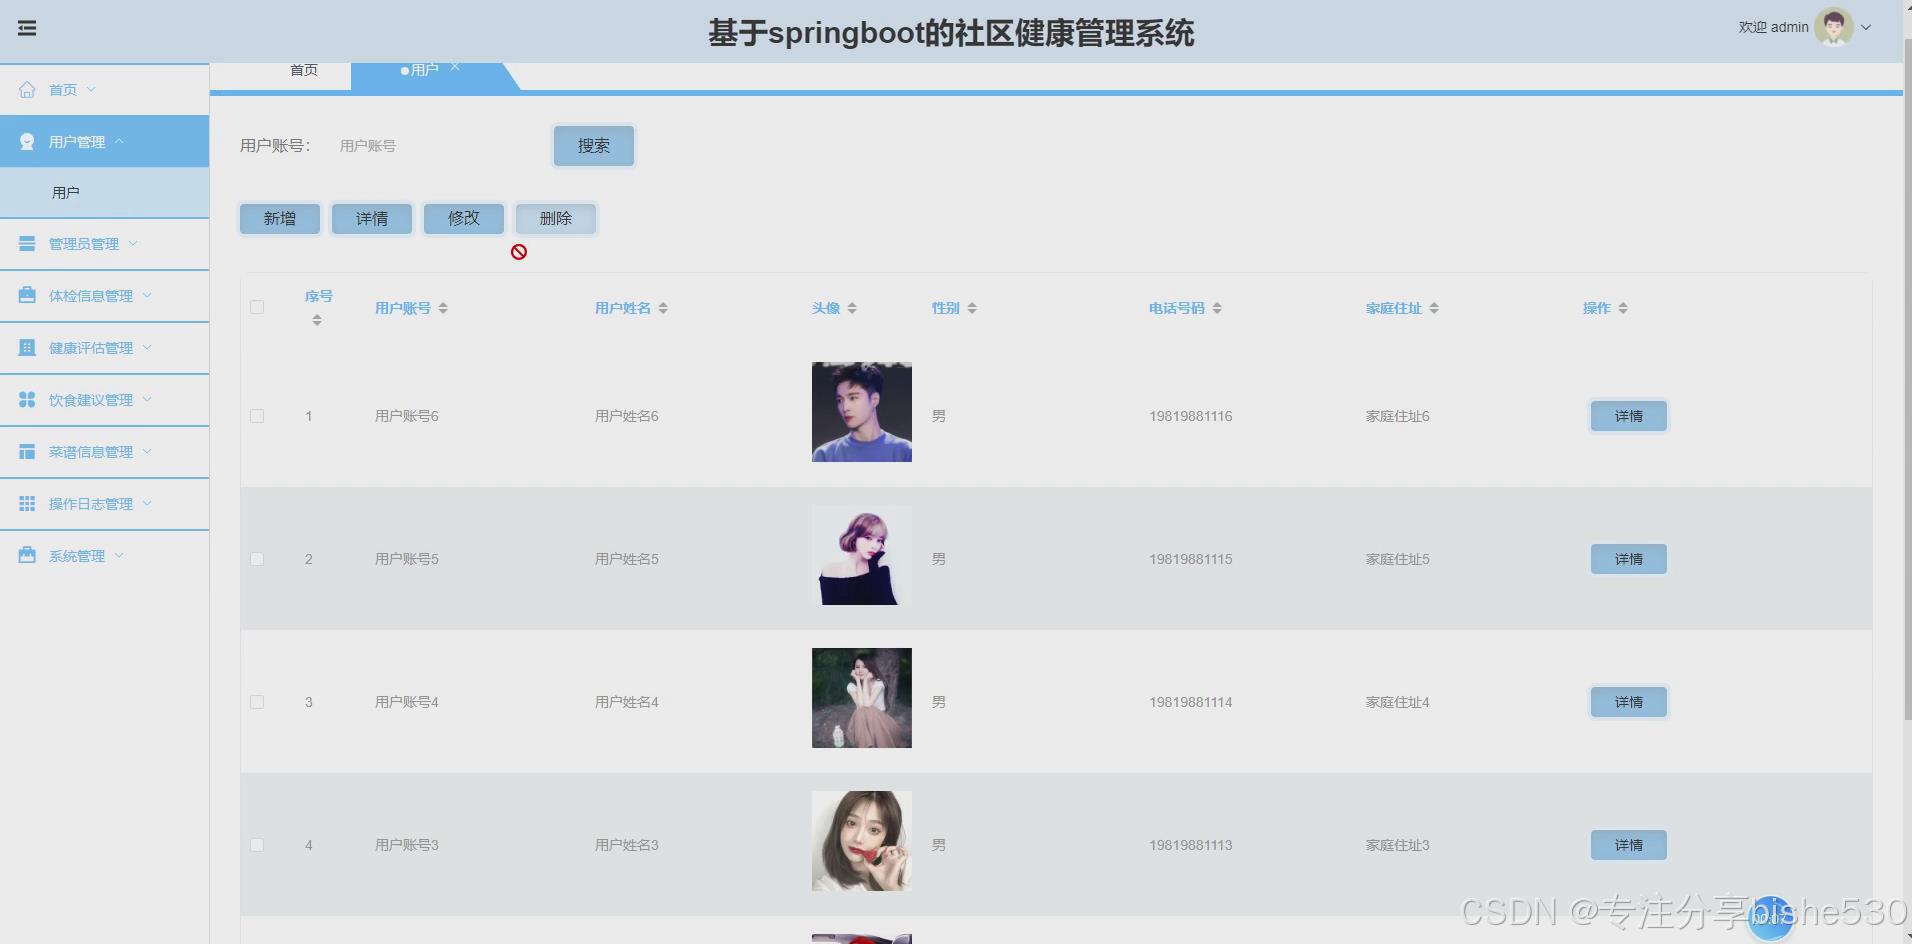Click the page vertical scrollbar

(x=1907, y=380)
